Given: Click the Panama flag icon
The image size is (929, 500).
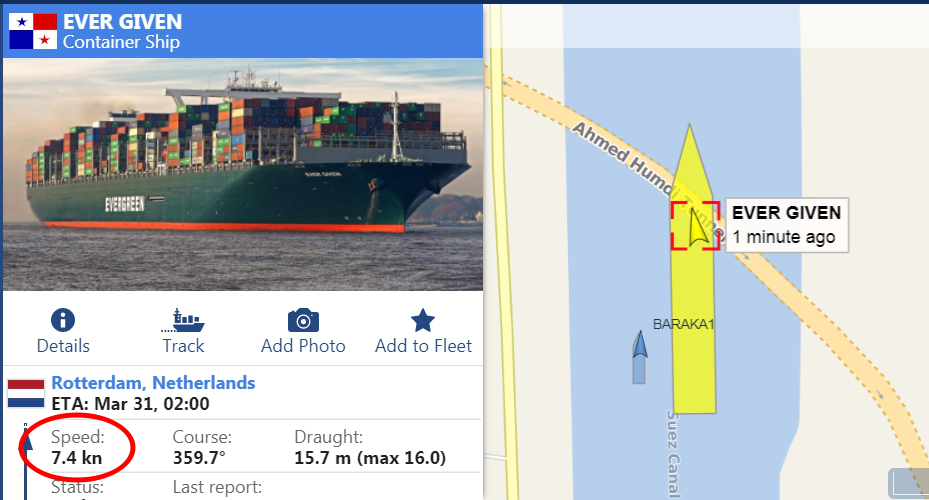Looking at the screenshot, I should click(33, 31).
